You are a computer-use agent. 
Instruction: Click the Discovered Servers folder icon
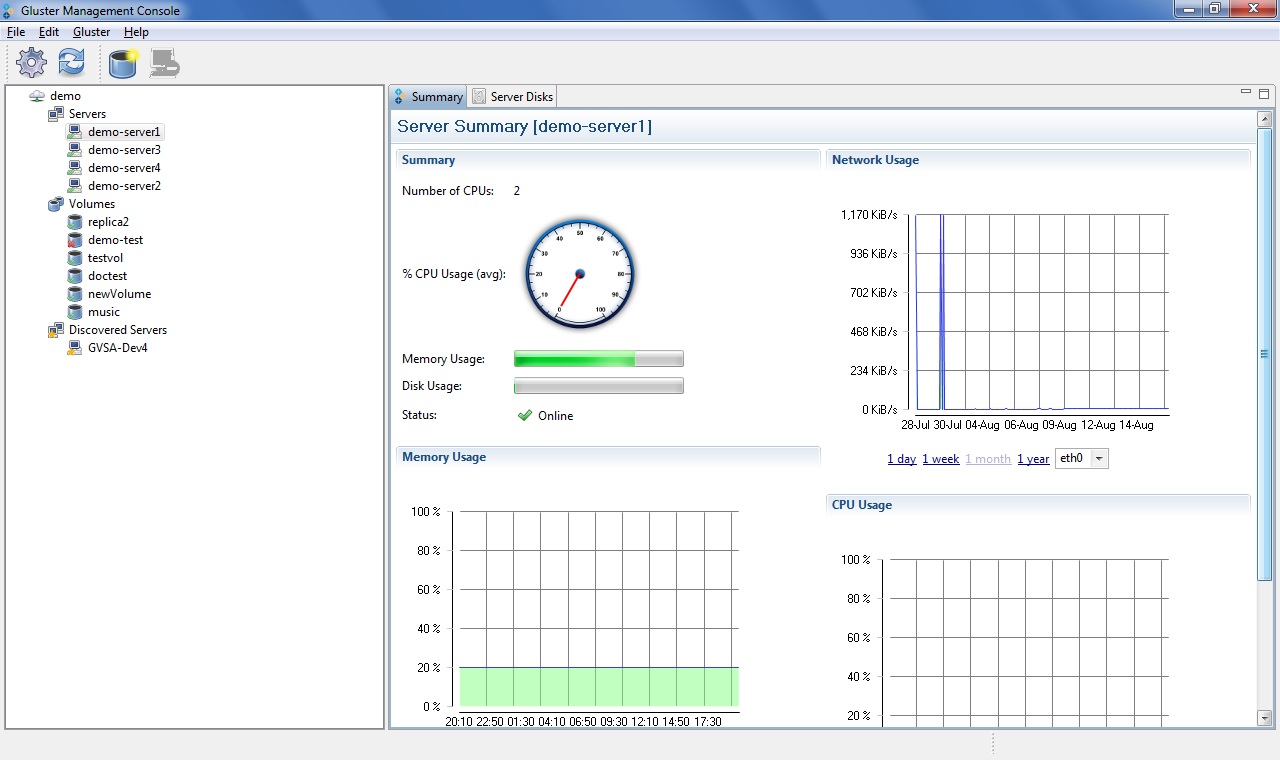[56, 330]
